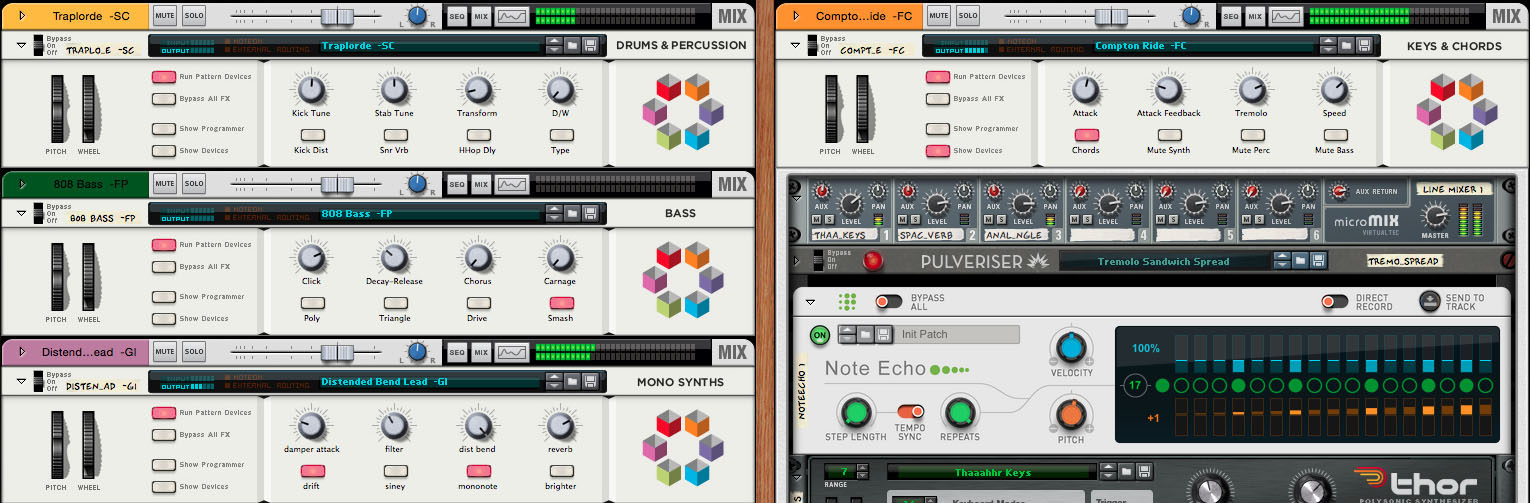Open the Pulveriser patch browser folder icon
Image resolution: width=1530 pixels, height=503 pixels.
[1300, 261]
